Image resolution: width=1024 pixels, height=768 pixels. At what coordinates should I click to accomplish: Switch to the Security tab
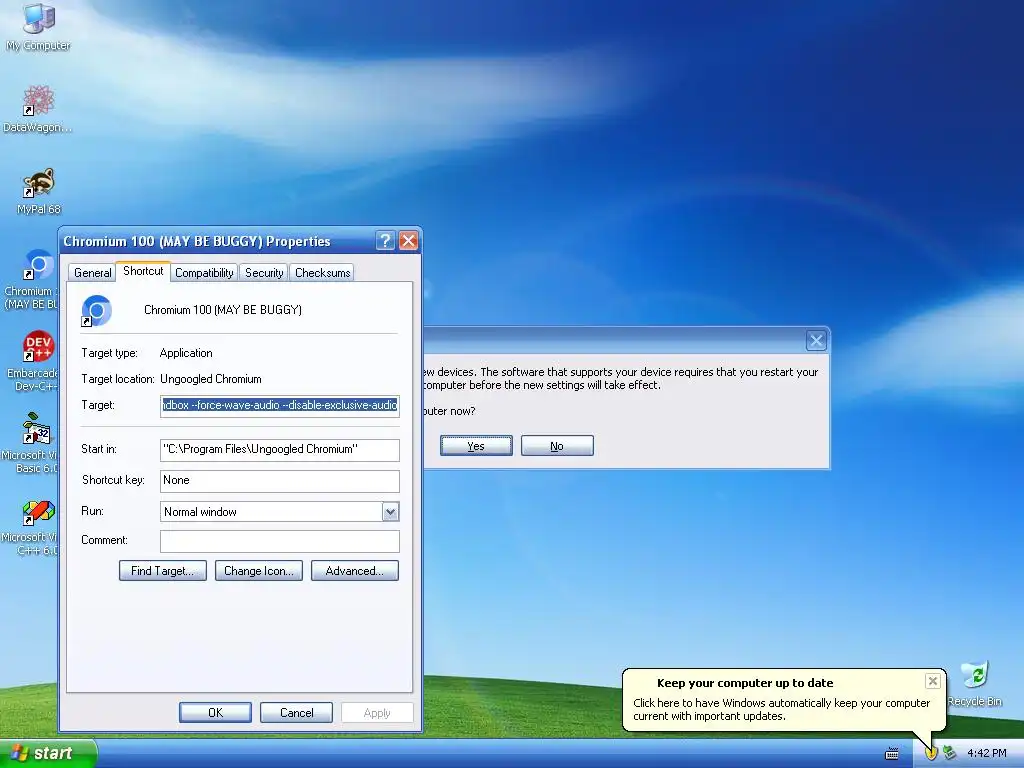264,273
